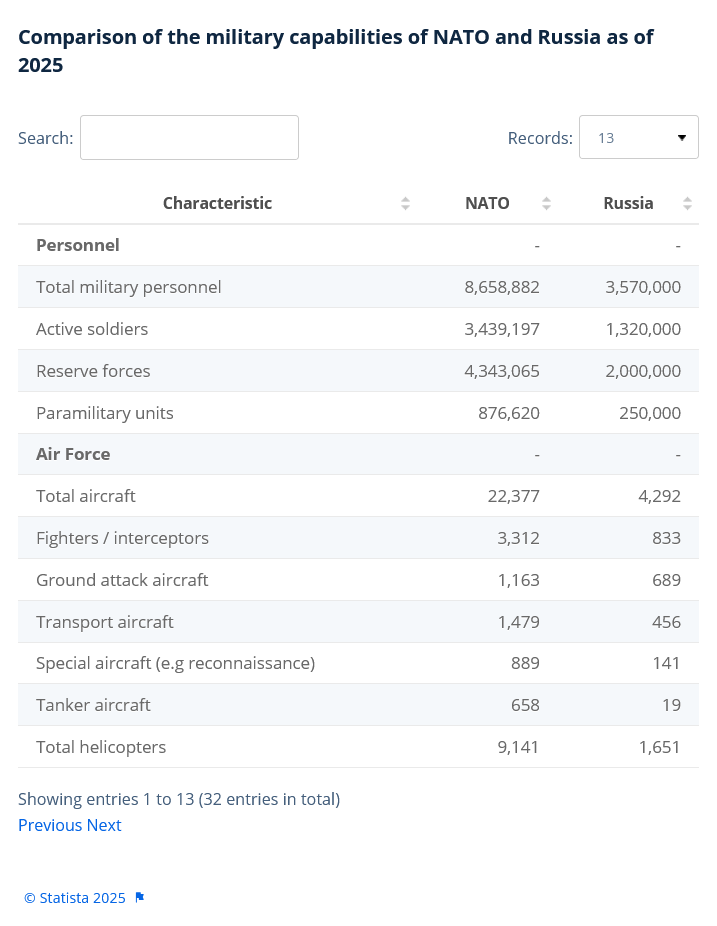Select the Paramilitary units row label
717x926 pixels.
105,413
